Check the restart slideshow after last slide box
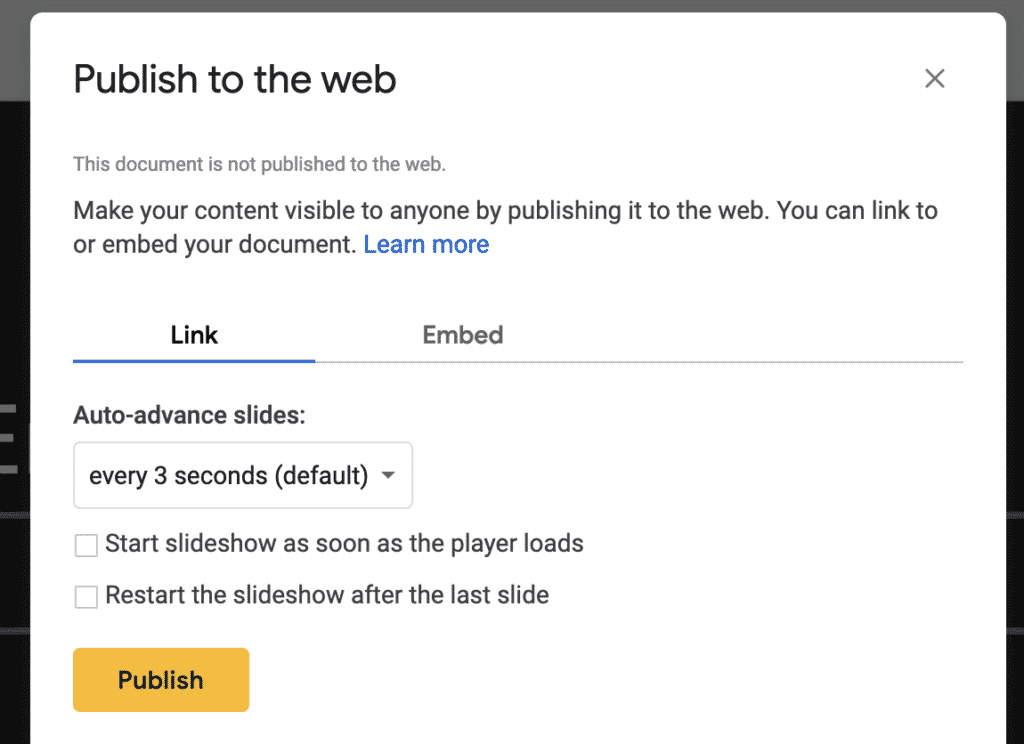The height and width of the screenshot is (744, 1024). click(87, 597)
